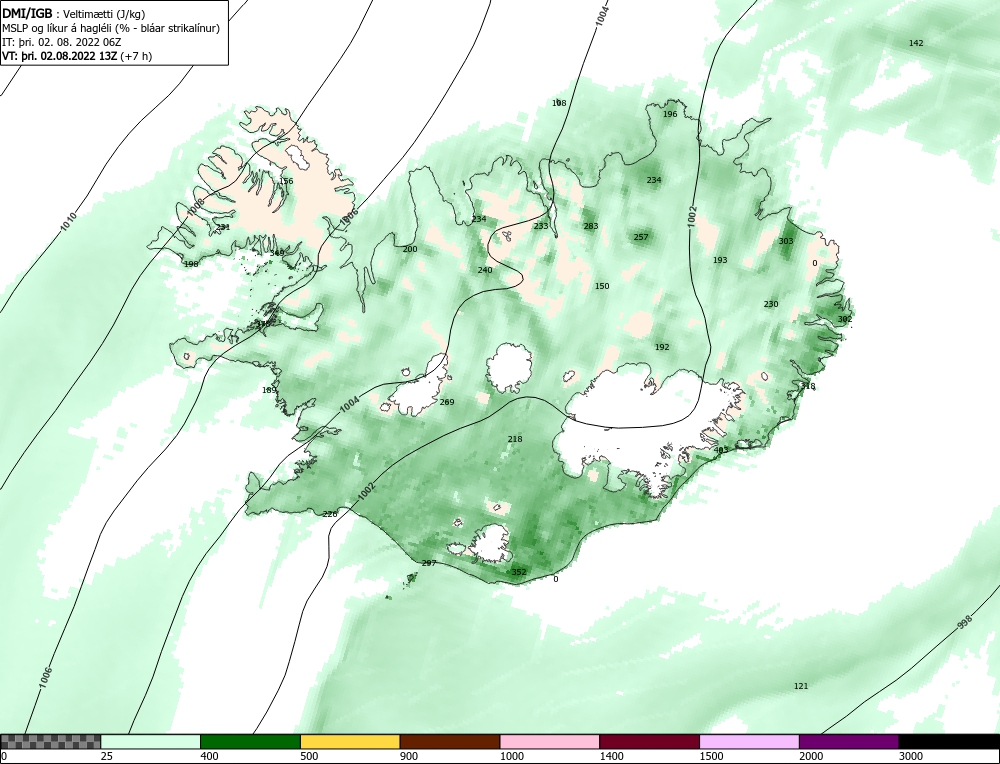This screenshot has height=764, width=1000.
Task: Click the legend label '1400'
Action: 610,756
